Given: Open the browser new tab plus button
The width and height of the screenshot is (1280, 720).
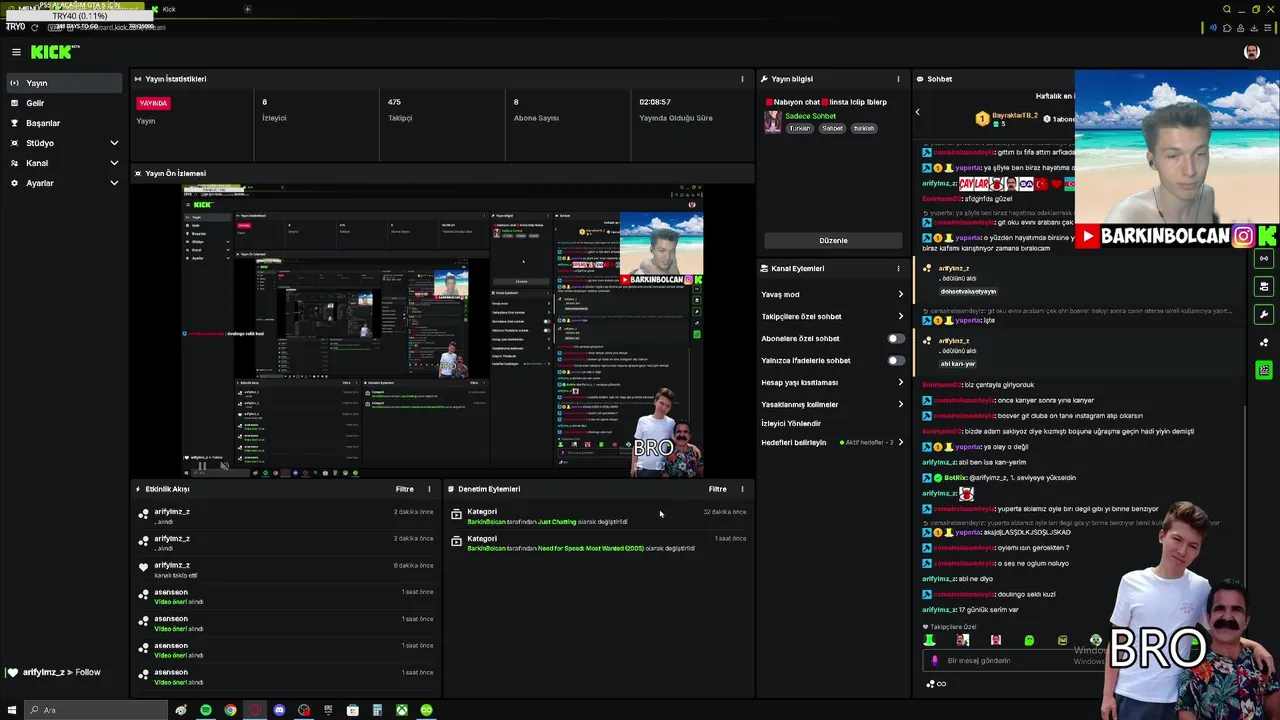Looking at the screenshot, I should [247, 9].
